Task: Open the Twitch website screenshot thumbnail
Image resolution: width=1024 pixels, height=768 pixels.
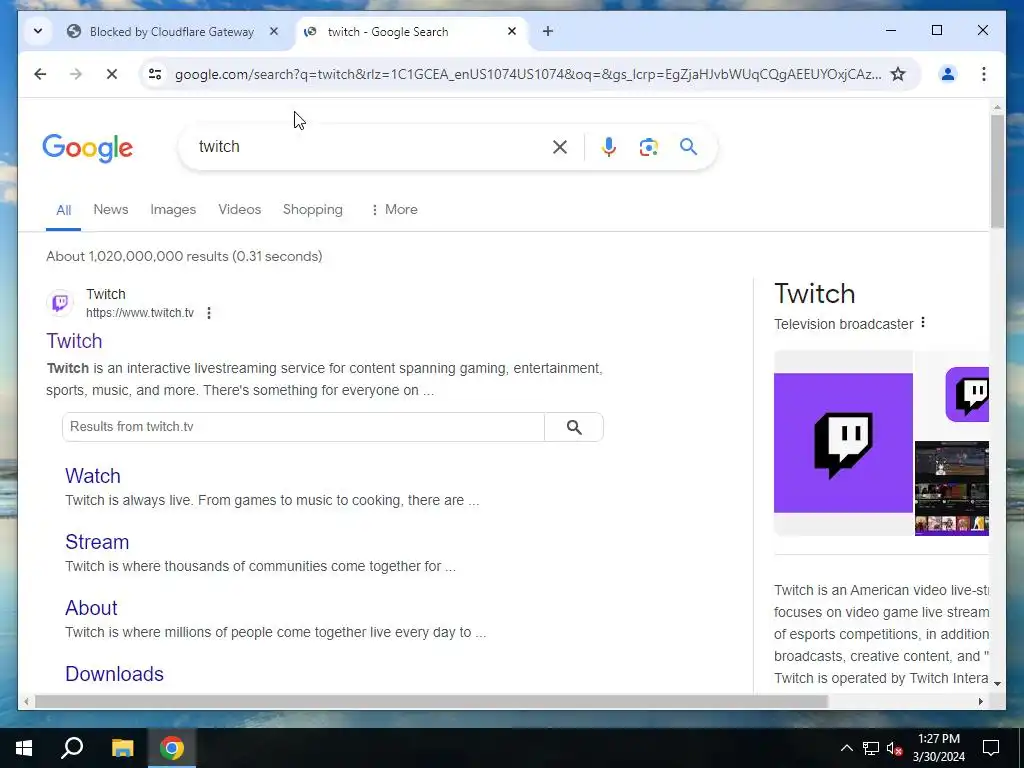Action: [x=952, y=488]
